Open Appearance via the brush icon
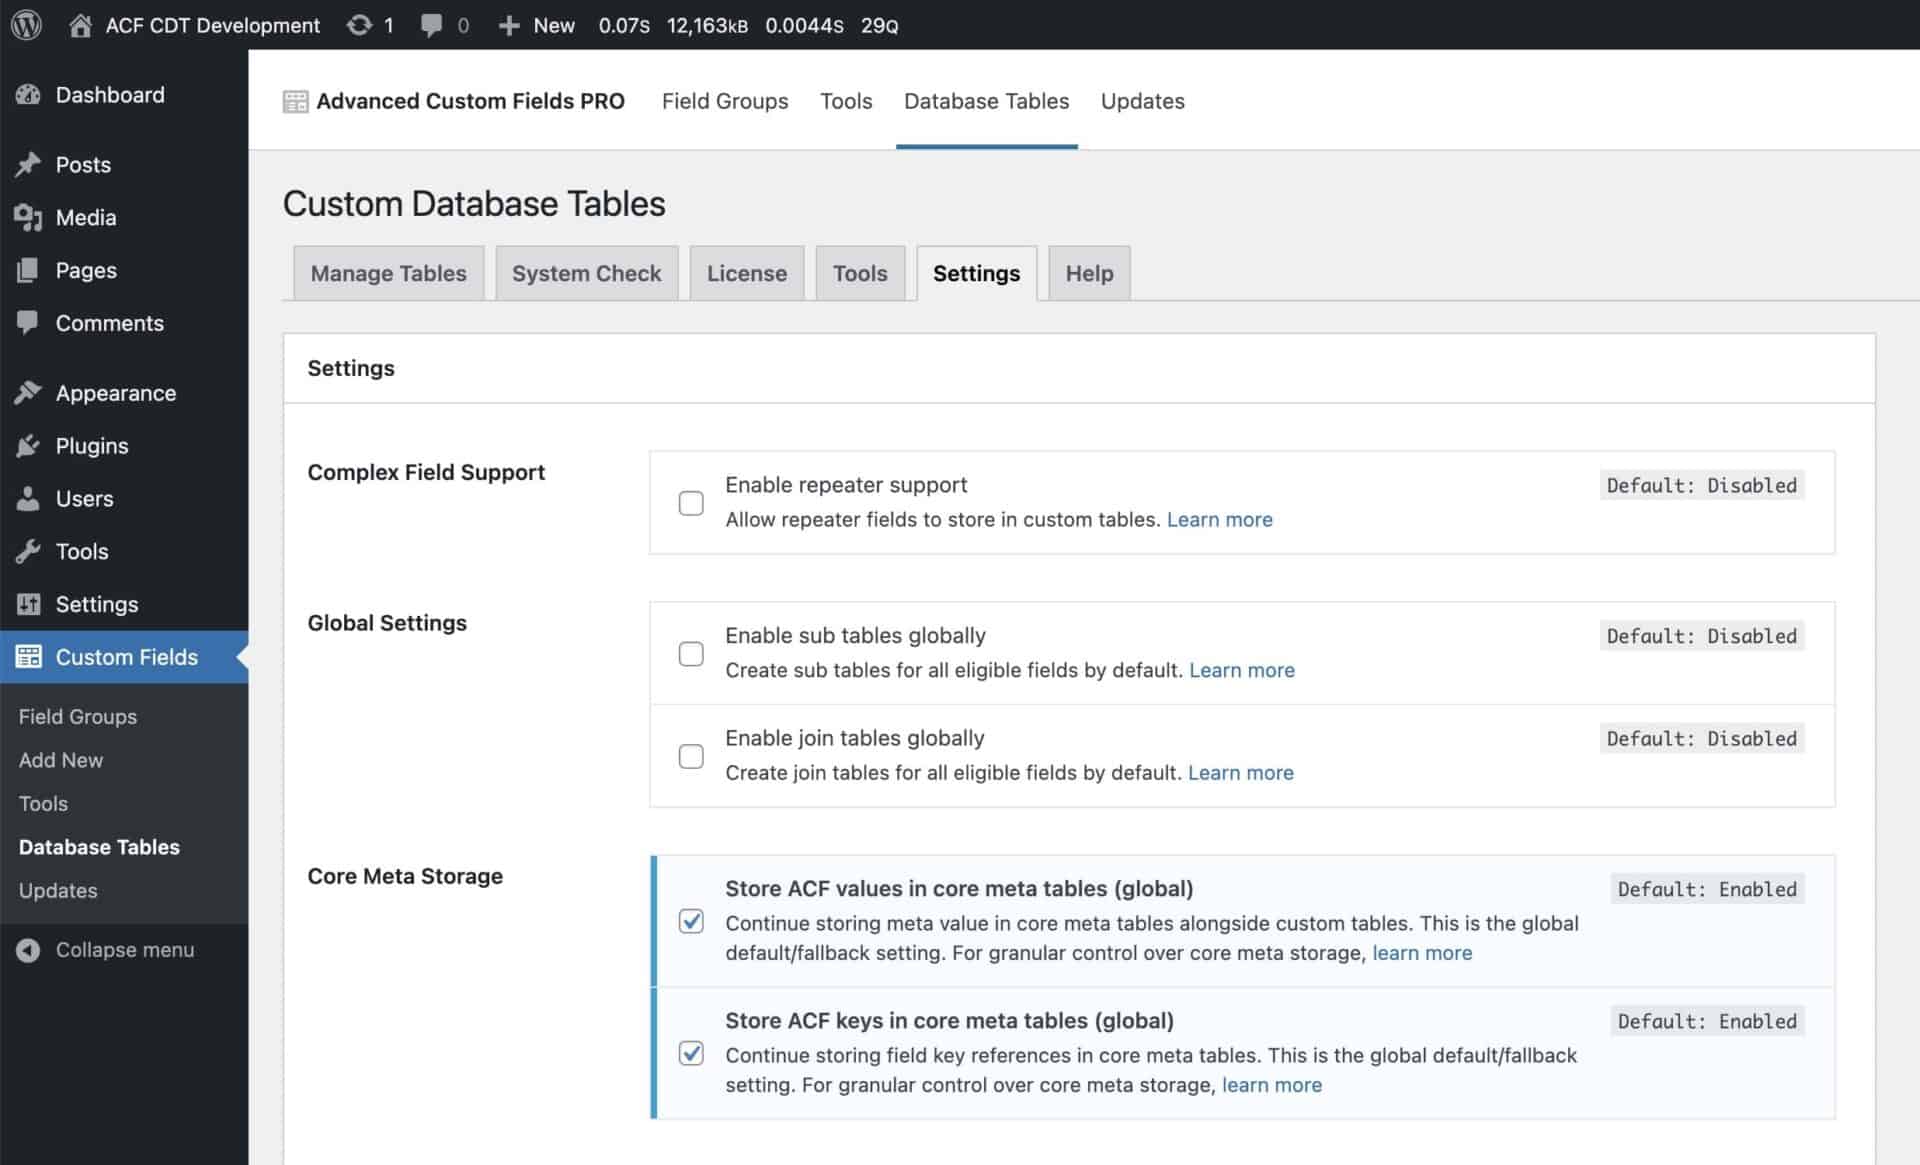This screenshot has width=1920, height=1165. coord(29,392)
